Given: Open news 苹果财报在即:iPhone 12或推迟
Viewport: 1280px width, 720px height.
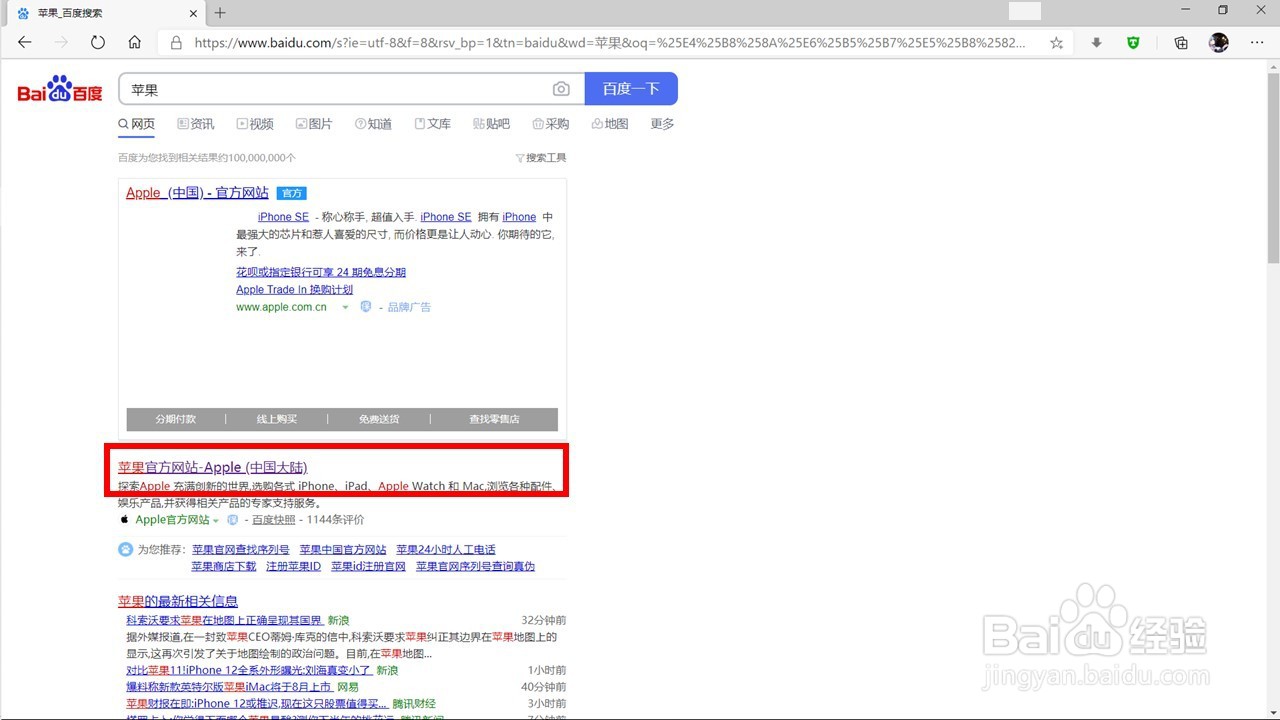Looking at the screenshot, I should click(x=256, y=704).
